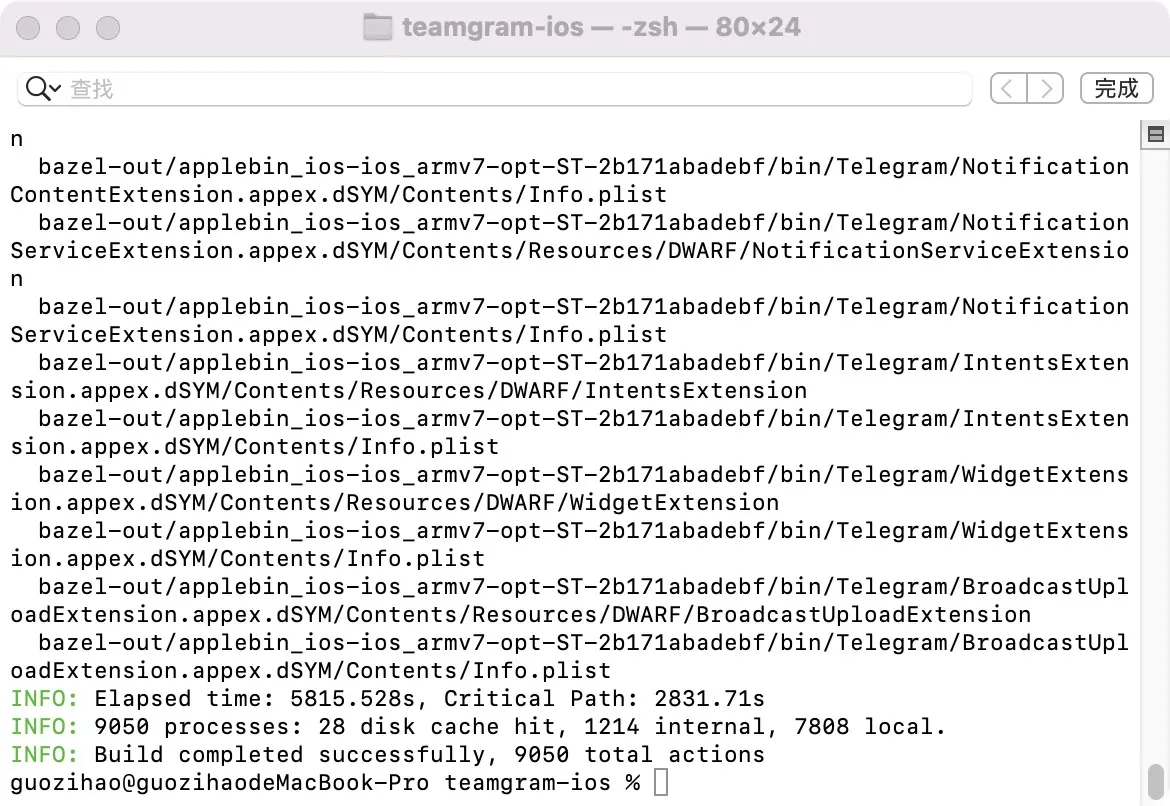Image resolution: width=1170 pixels, height=806 pixels.
Task: Go to previous search match arrow
Action: click(x=1008, y=89)
